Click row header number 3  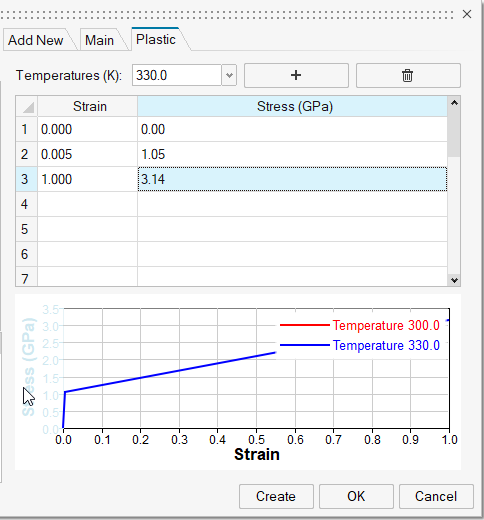pos(26,179)
